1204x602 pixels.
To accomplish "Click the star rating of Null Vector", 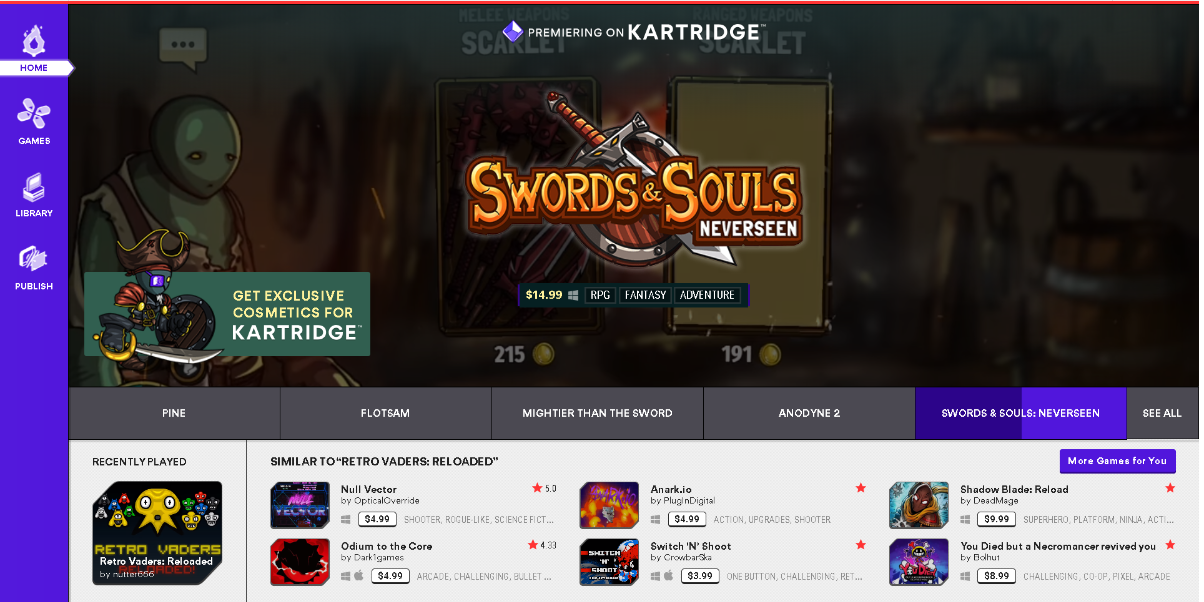I will point(544,488).
